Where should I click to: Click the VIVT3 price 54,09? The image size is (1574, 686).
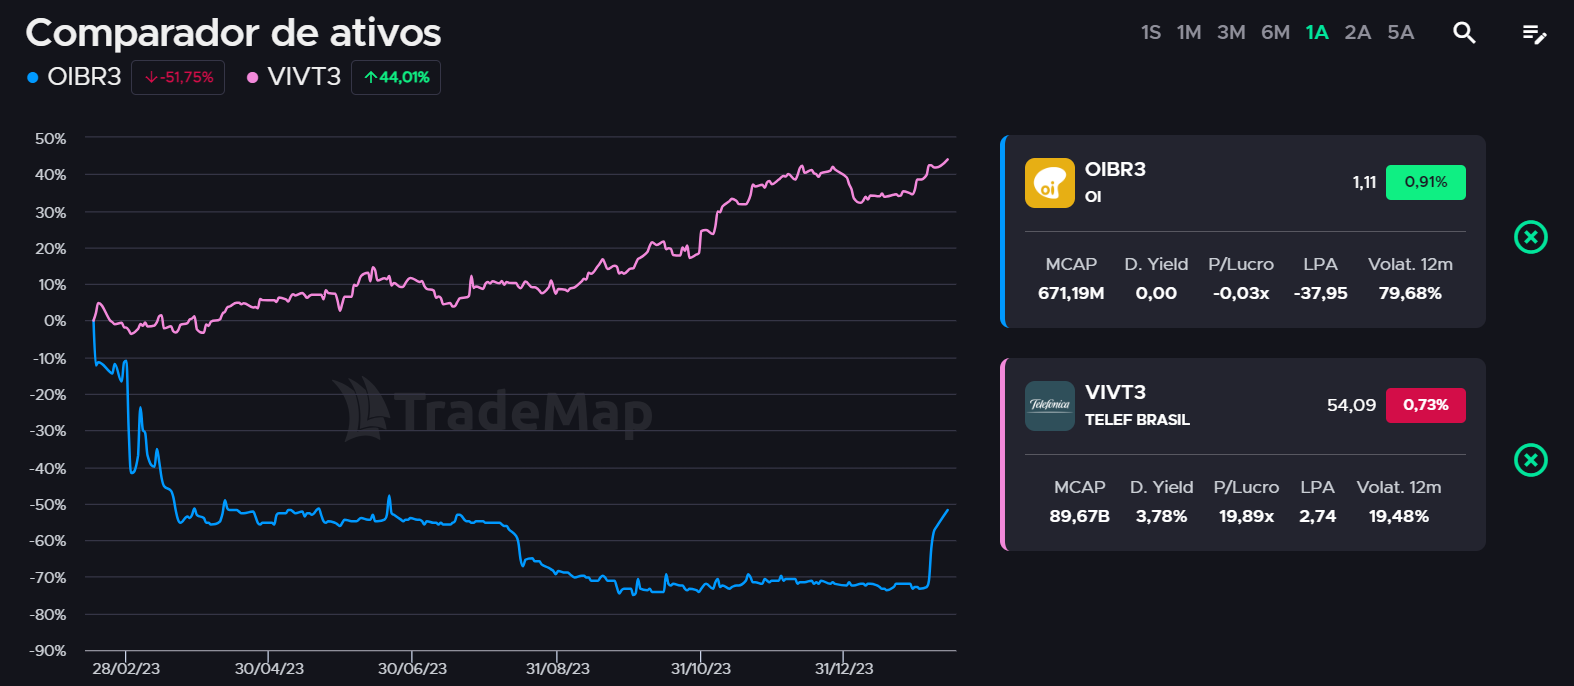pos(1351,405)
